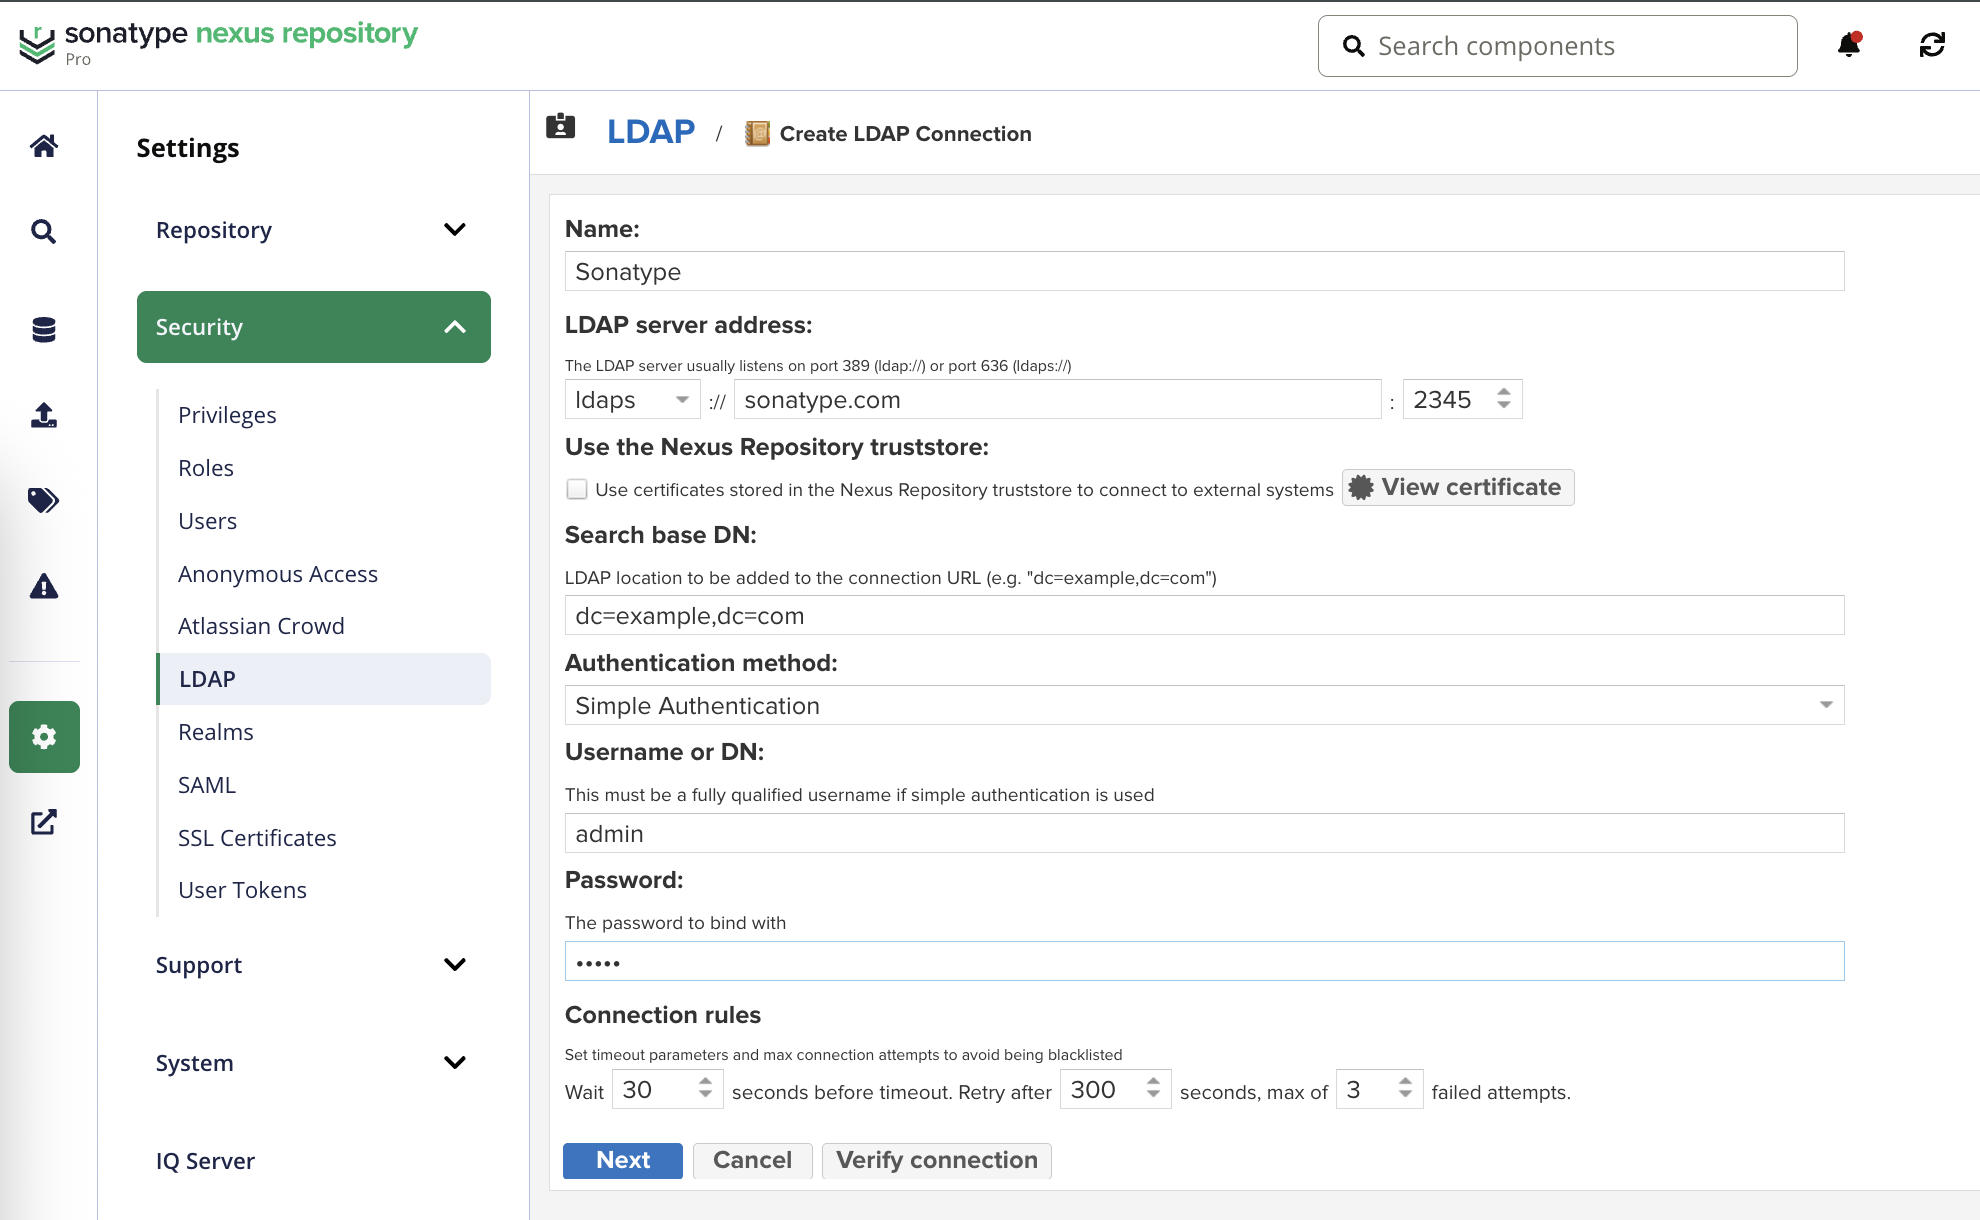Open Privileges in Security menu

(x=227, y=415)
